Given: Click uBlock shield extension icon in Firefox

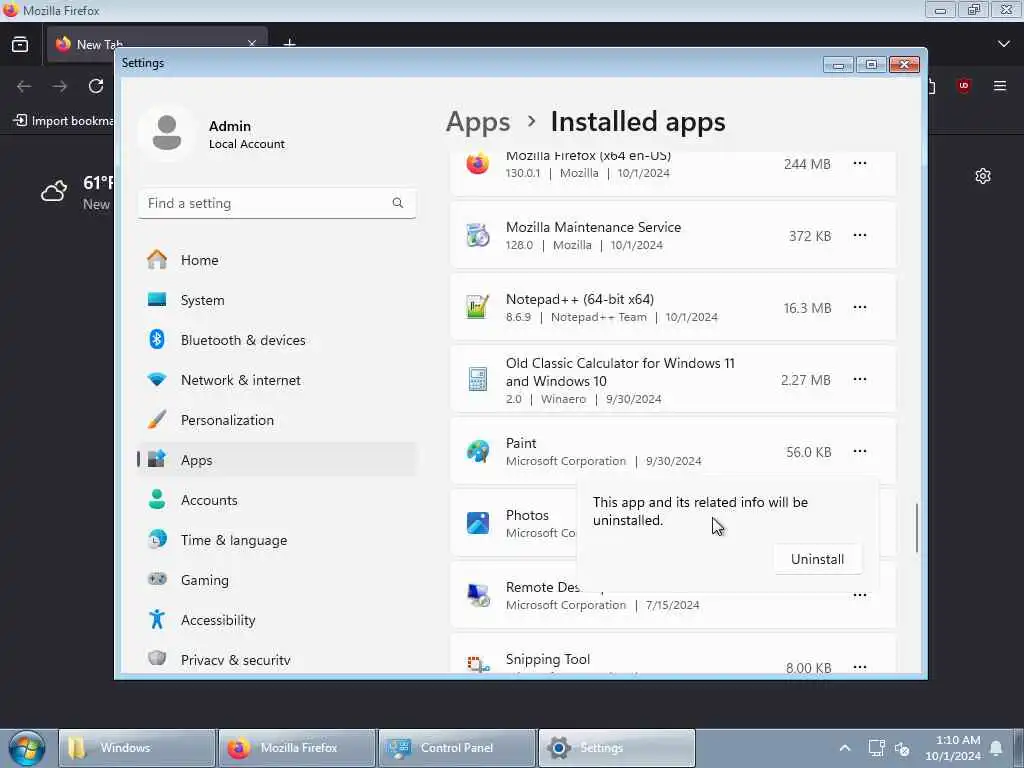Looking at the screenshot, I should point(963,86).
